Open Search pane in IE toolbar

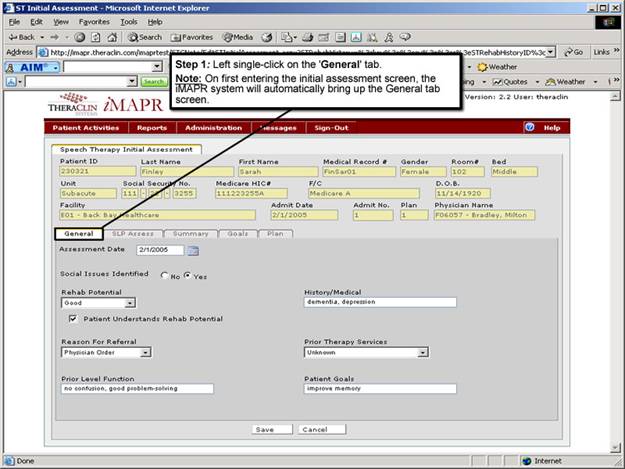tap(145, 37)
